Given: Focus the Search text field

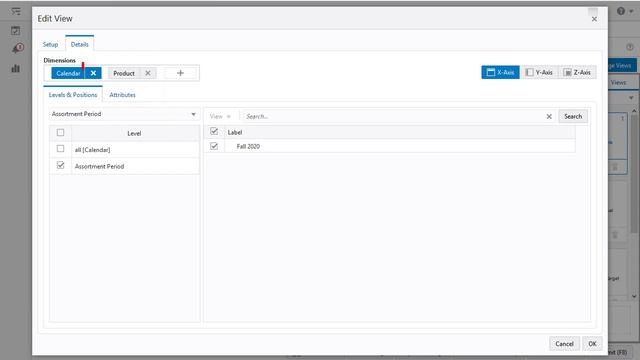Looking at the screenshot, I should (x=394, y=116).
